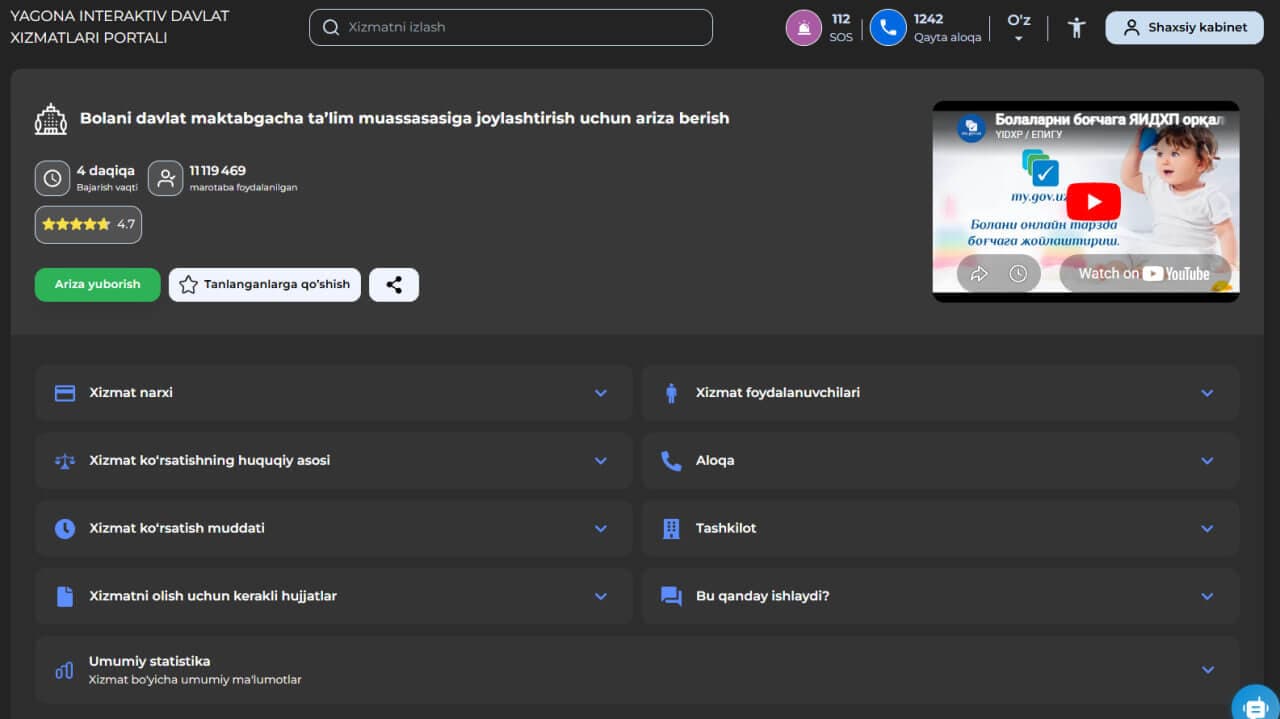1280x719 pixels.
Task: Click the video title text
Action: tap(1110, 120)
